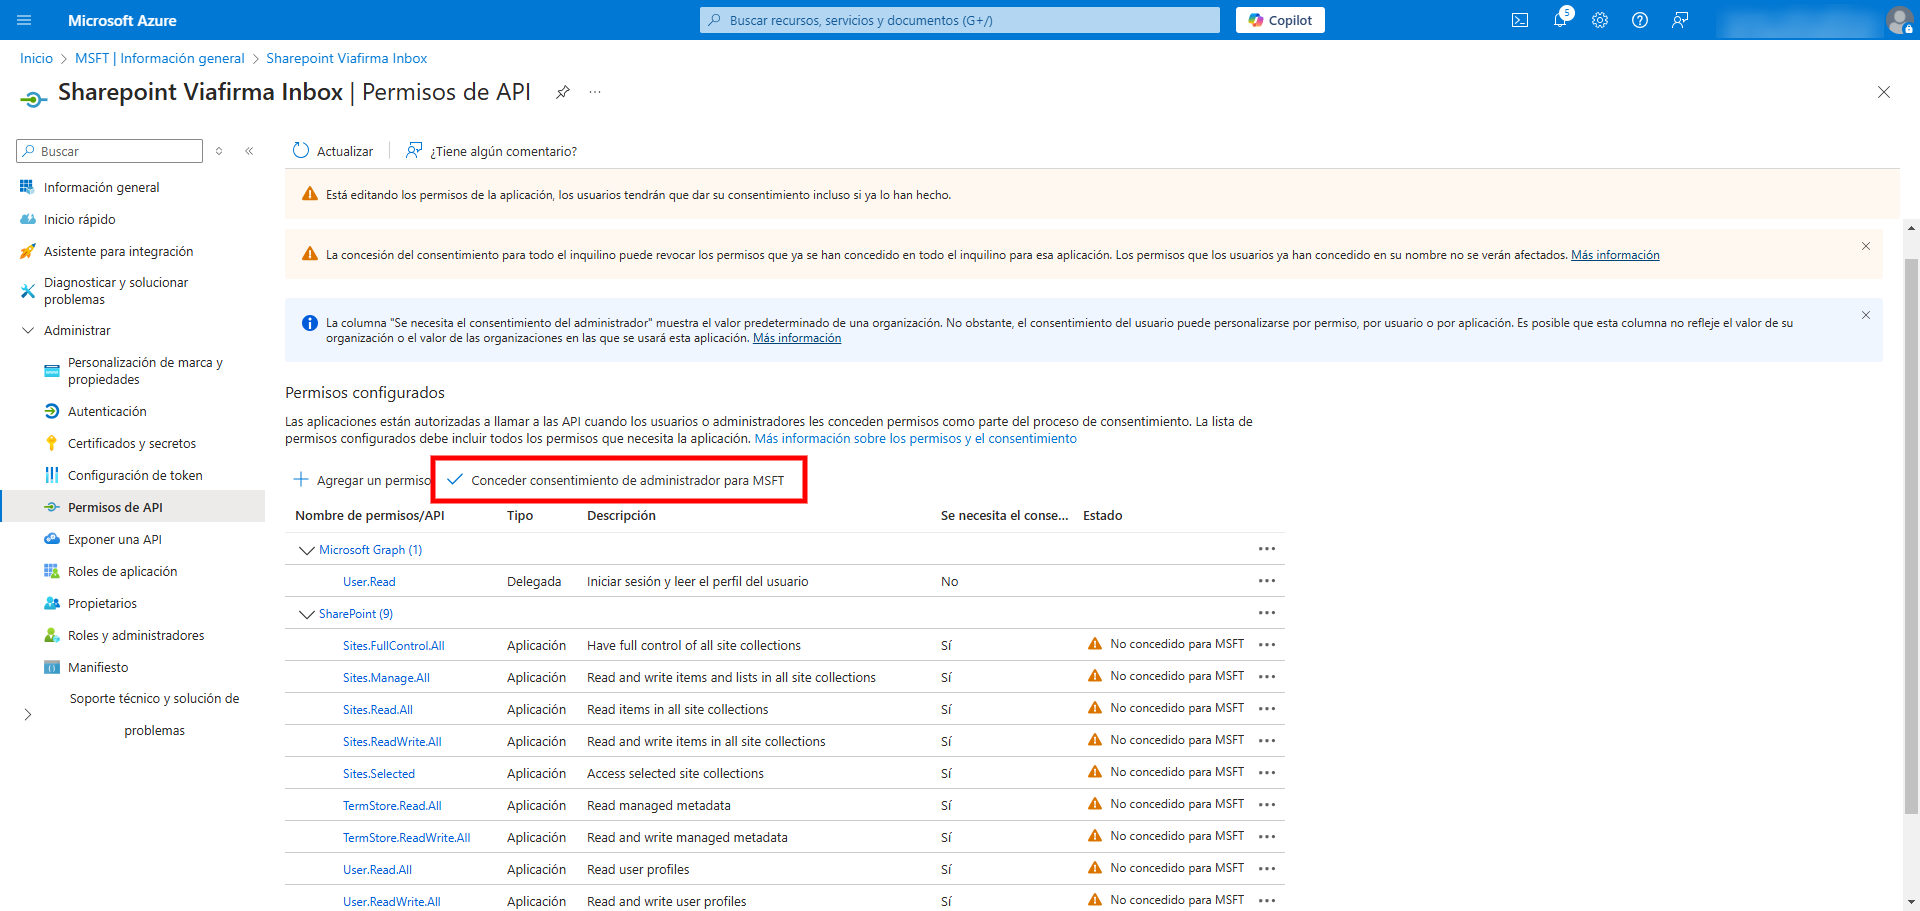Collapse the SharePoint (9) group
This screenshot has height=911, width=1920.
click(x=307, y=614)
